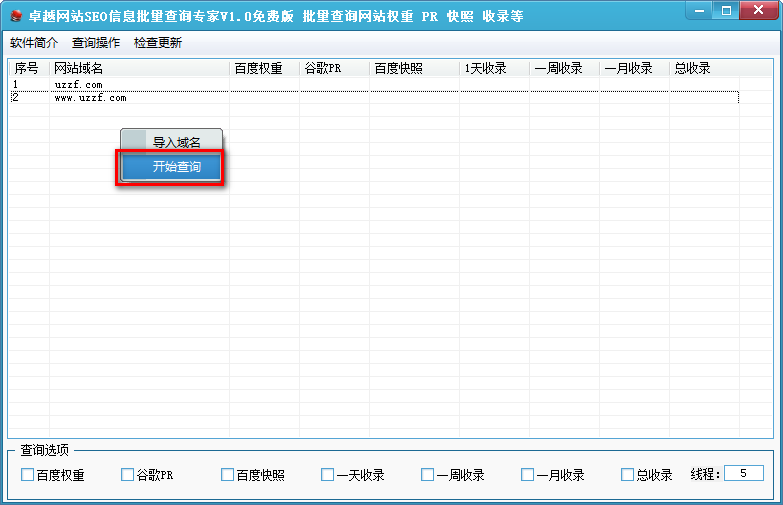
Task: Enable the 百度权重 checkbox
Action: [27, 475]
